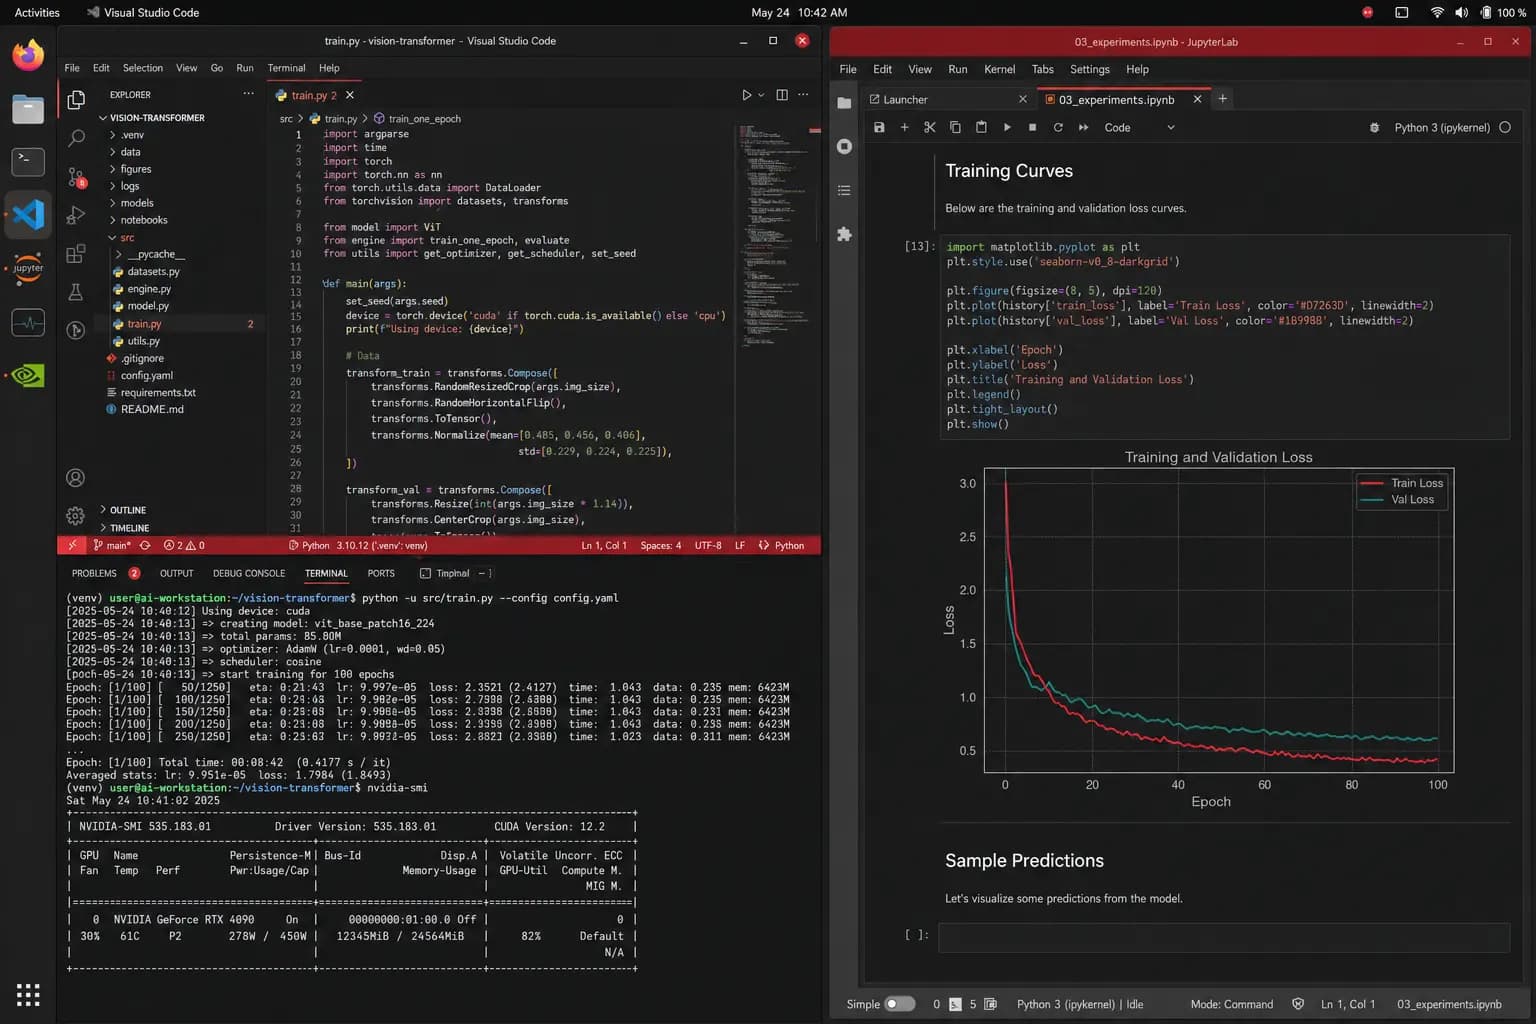Run the selected notebook cell
The width and height of the screenshot is (1536, 1024).
pos(1007,127)
